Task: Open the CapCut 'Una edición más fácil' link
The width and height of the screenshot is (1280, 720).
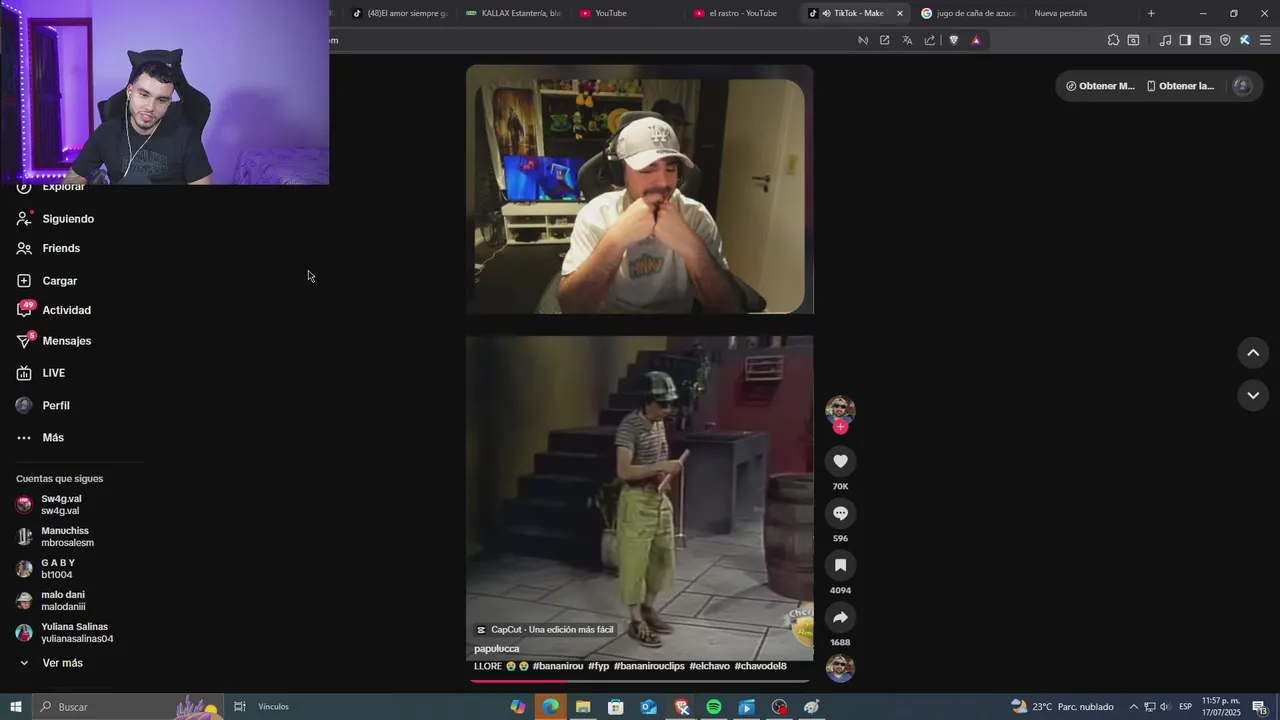Action: click(545, 630)
